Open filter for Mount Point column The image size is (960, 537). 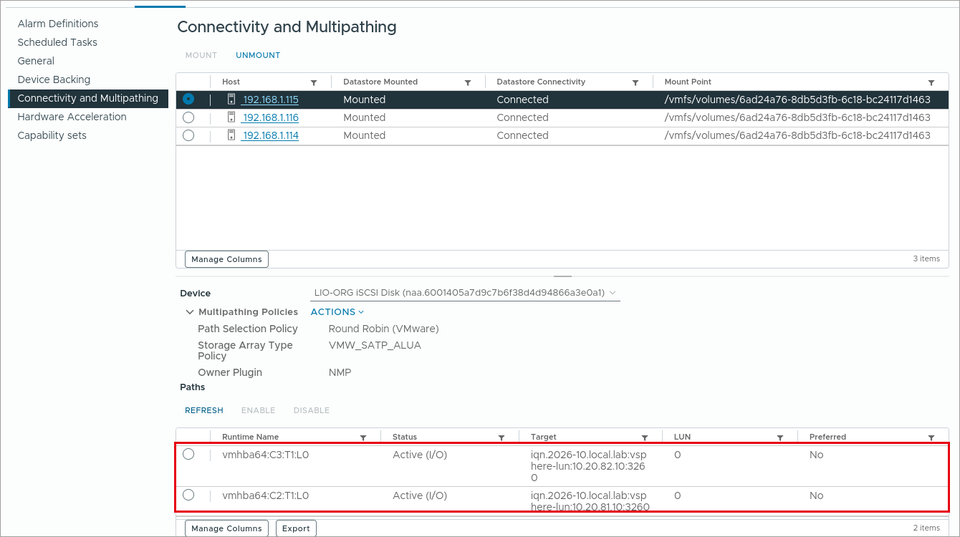[x=931, y=82]
